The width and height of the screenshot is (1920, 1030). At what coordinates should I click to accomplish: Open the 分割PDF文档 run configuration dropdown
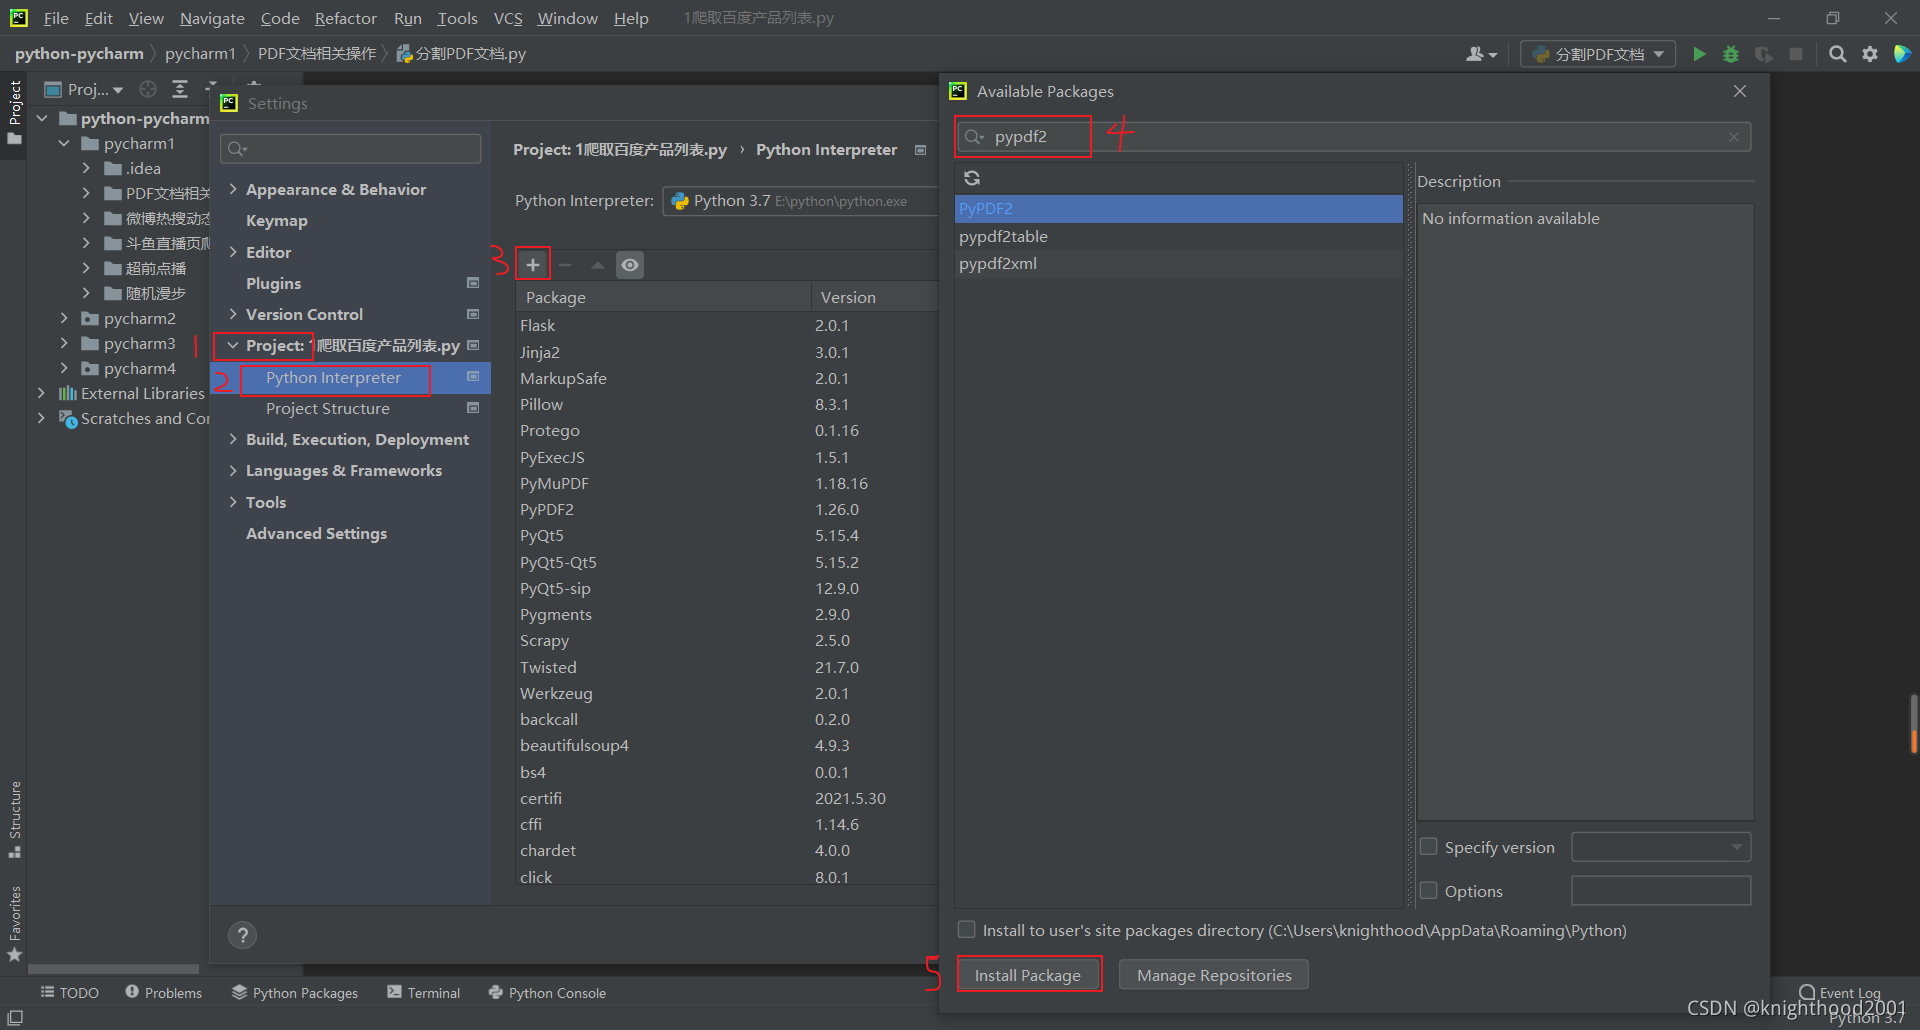[1597, 54]
